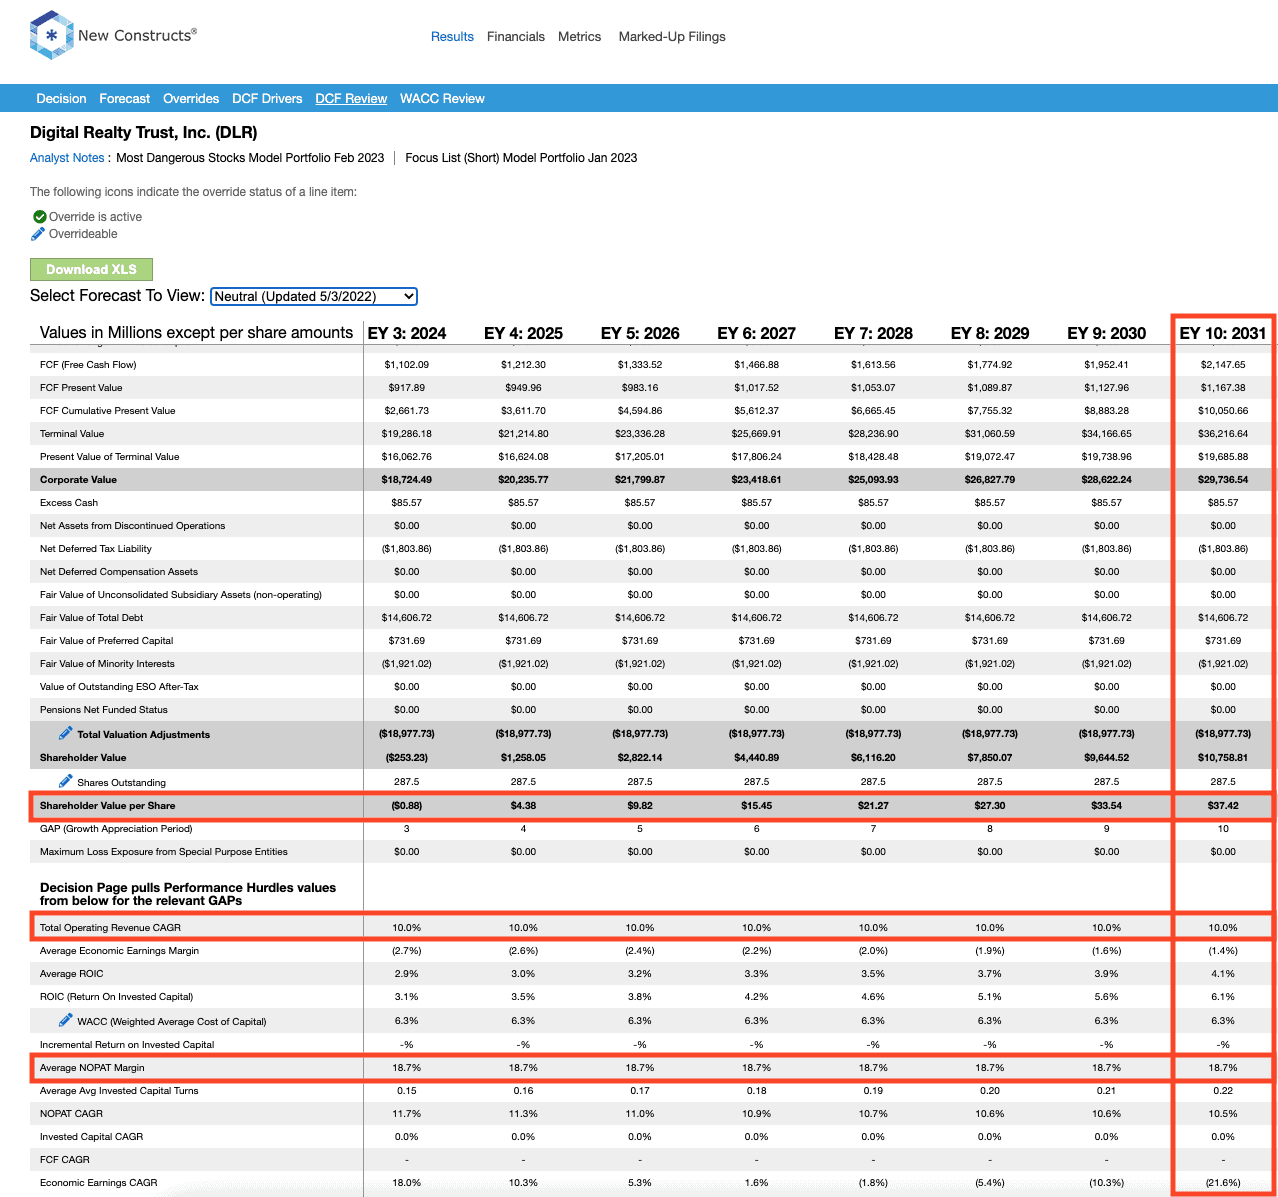This screenshot has height=1197, width=1278.
Task: Switch to the Decision sub-tab
Action: point(61,99)
